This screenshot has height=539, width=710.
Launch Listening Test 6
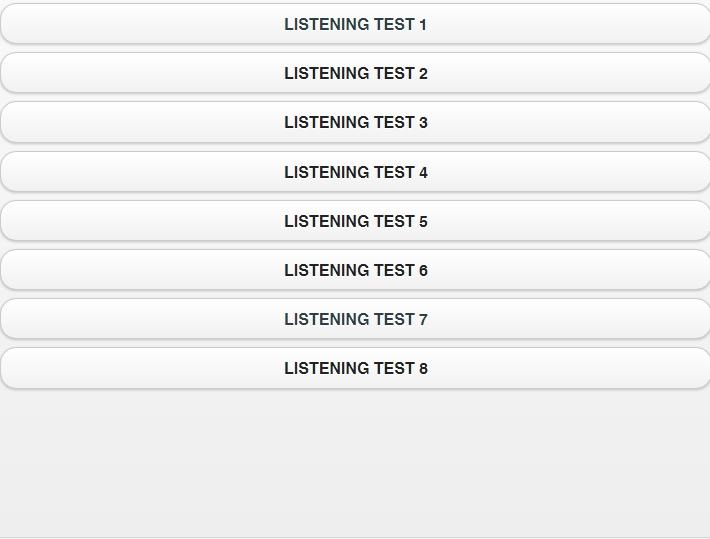click(355, 270)
